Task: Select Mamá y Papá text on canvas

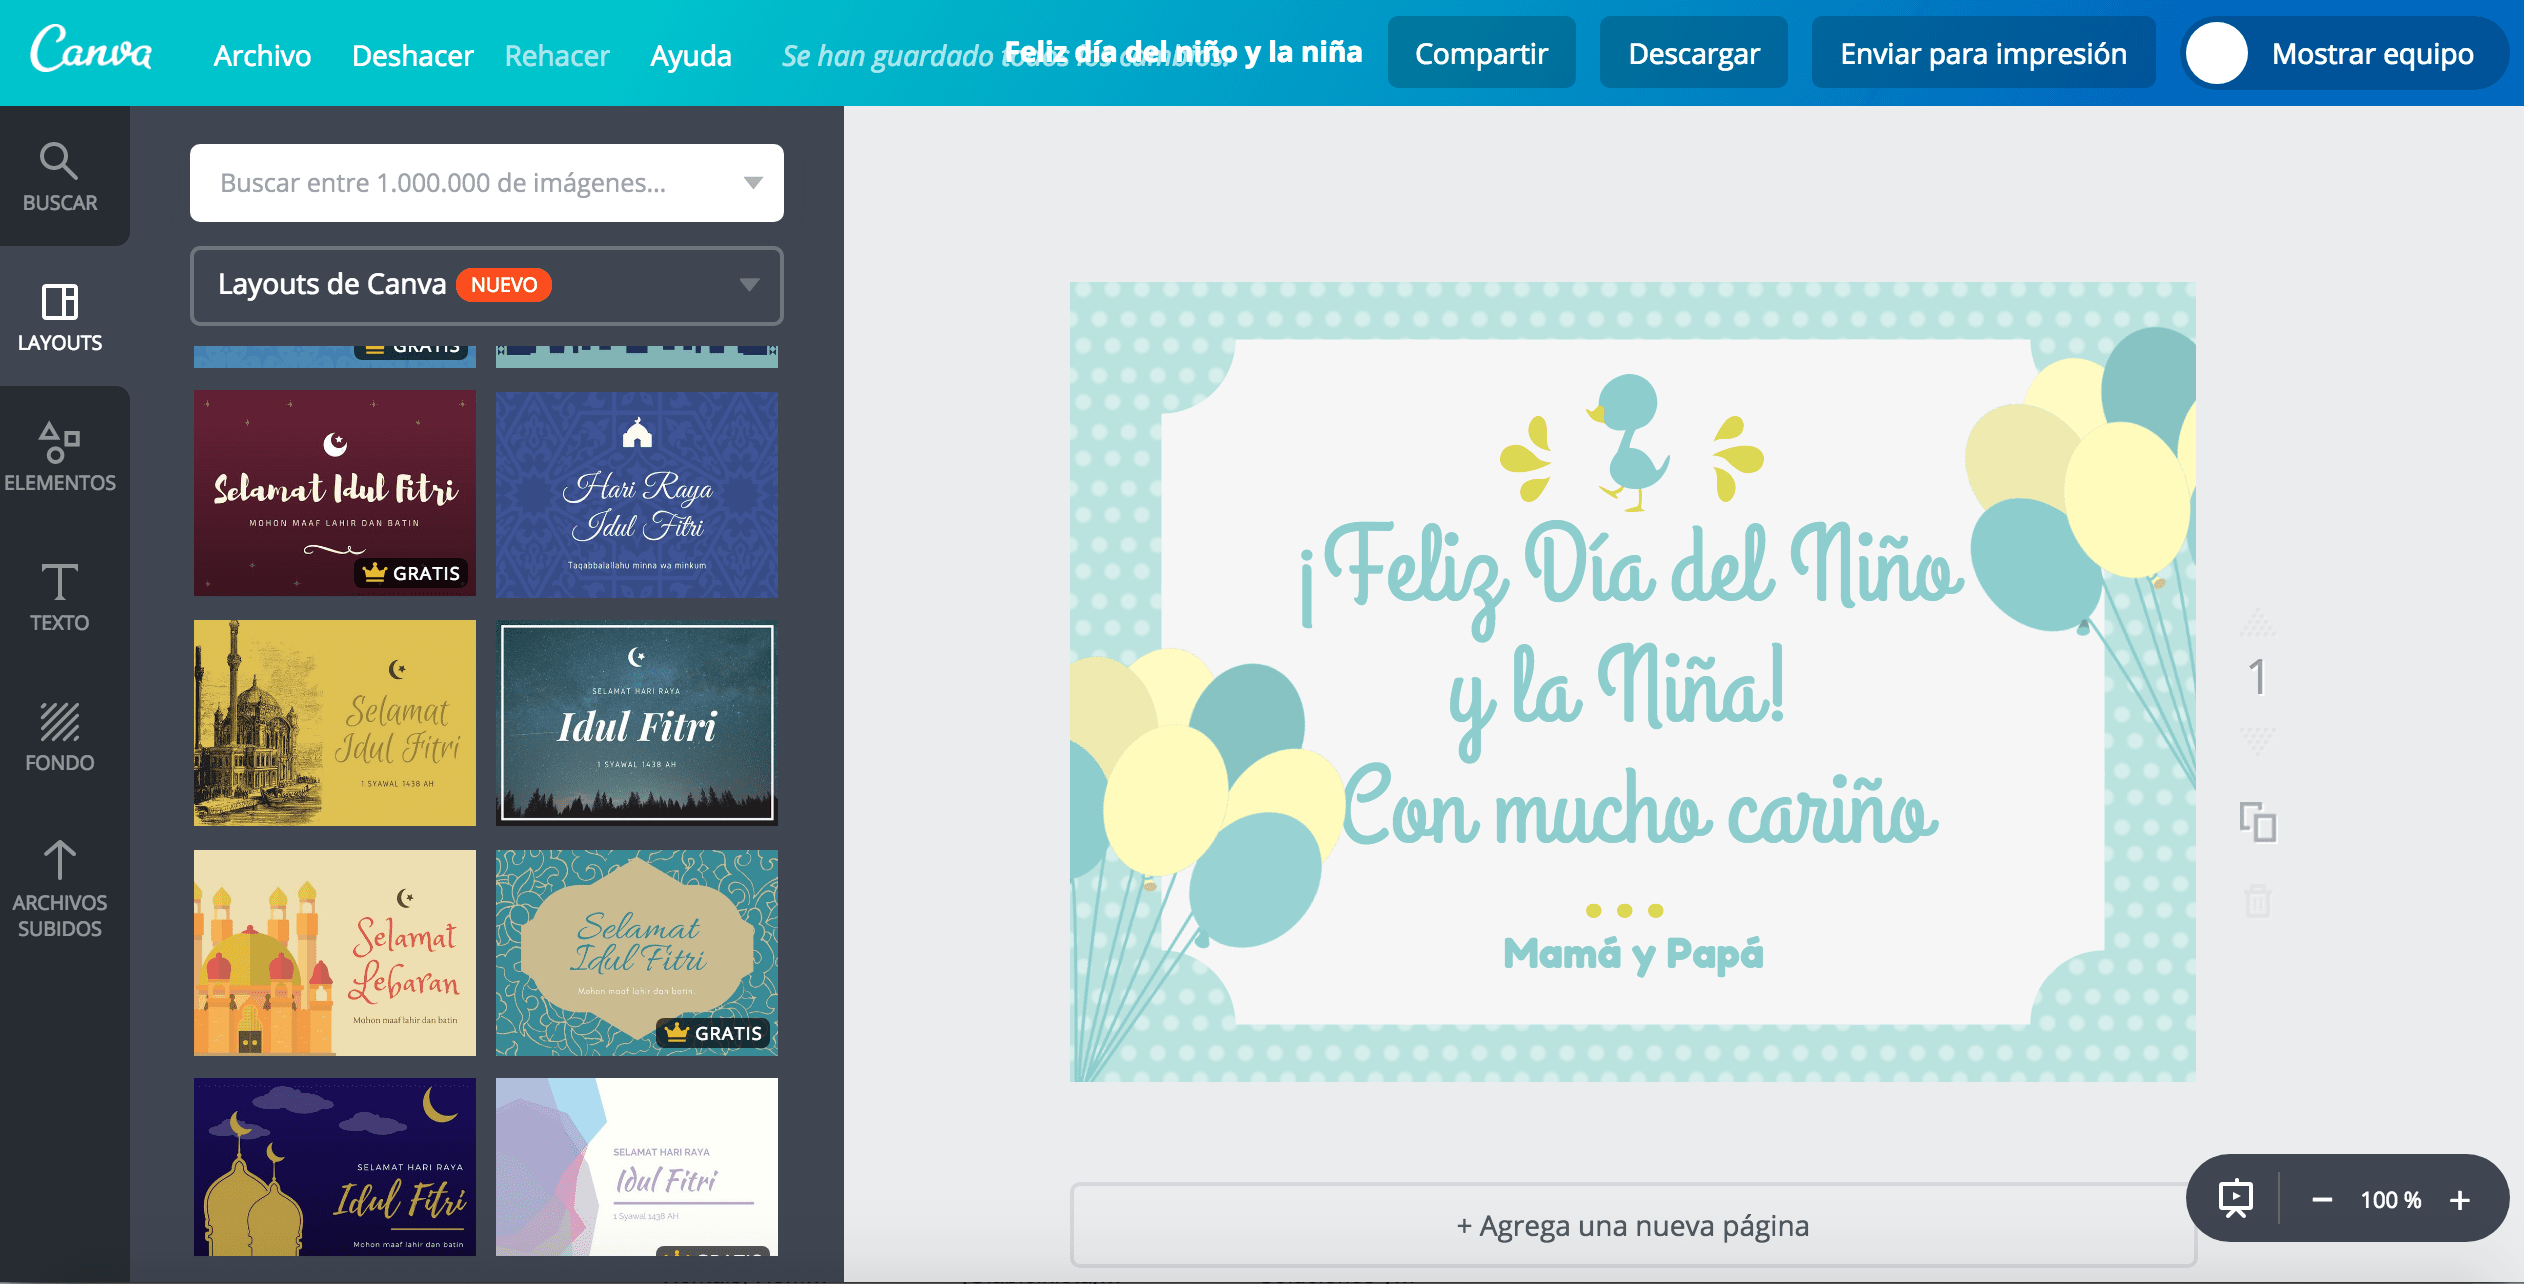Action: point(1633,954)
